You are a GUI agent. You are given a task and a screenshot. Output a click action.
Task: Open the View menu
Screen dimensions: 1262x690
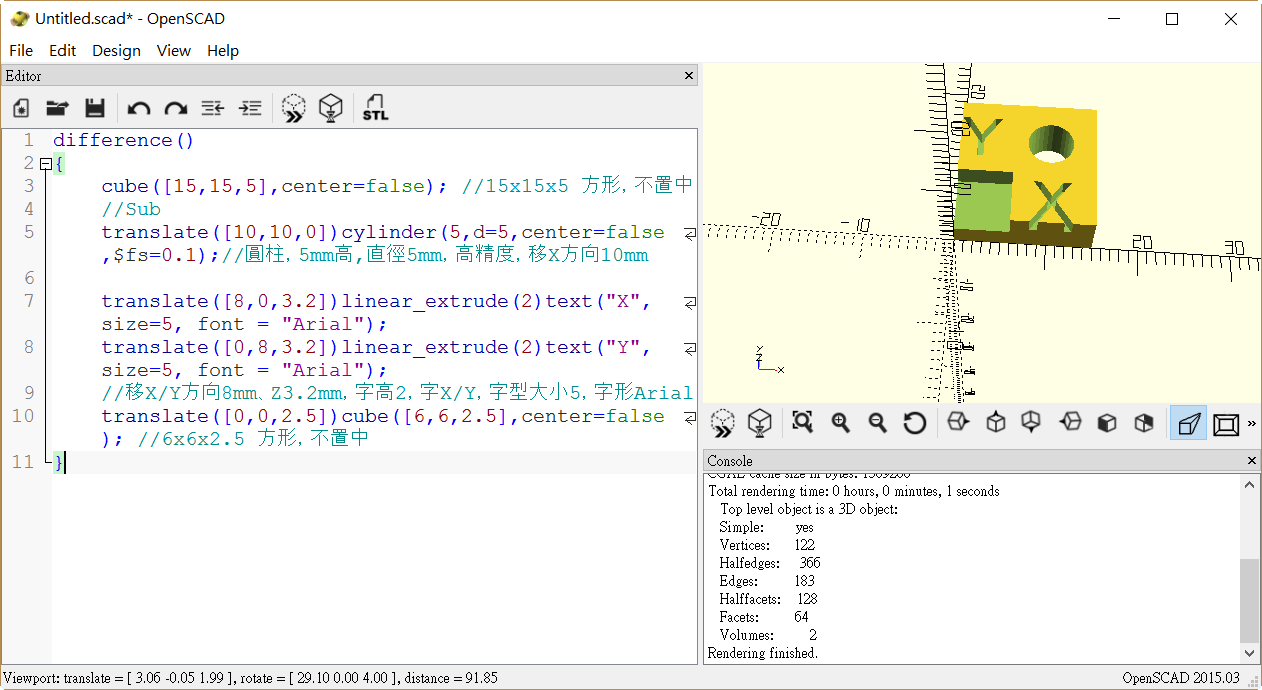click(x=174, y=50)
